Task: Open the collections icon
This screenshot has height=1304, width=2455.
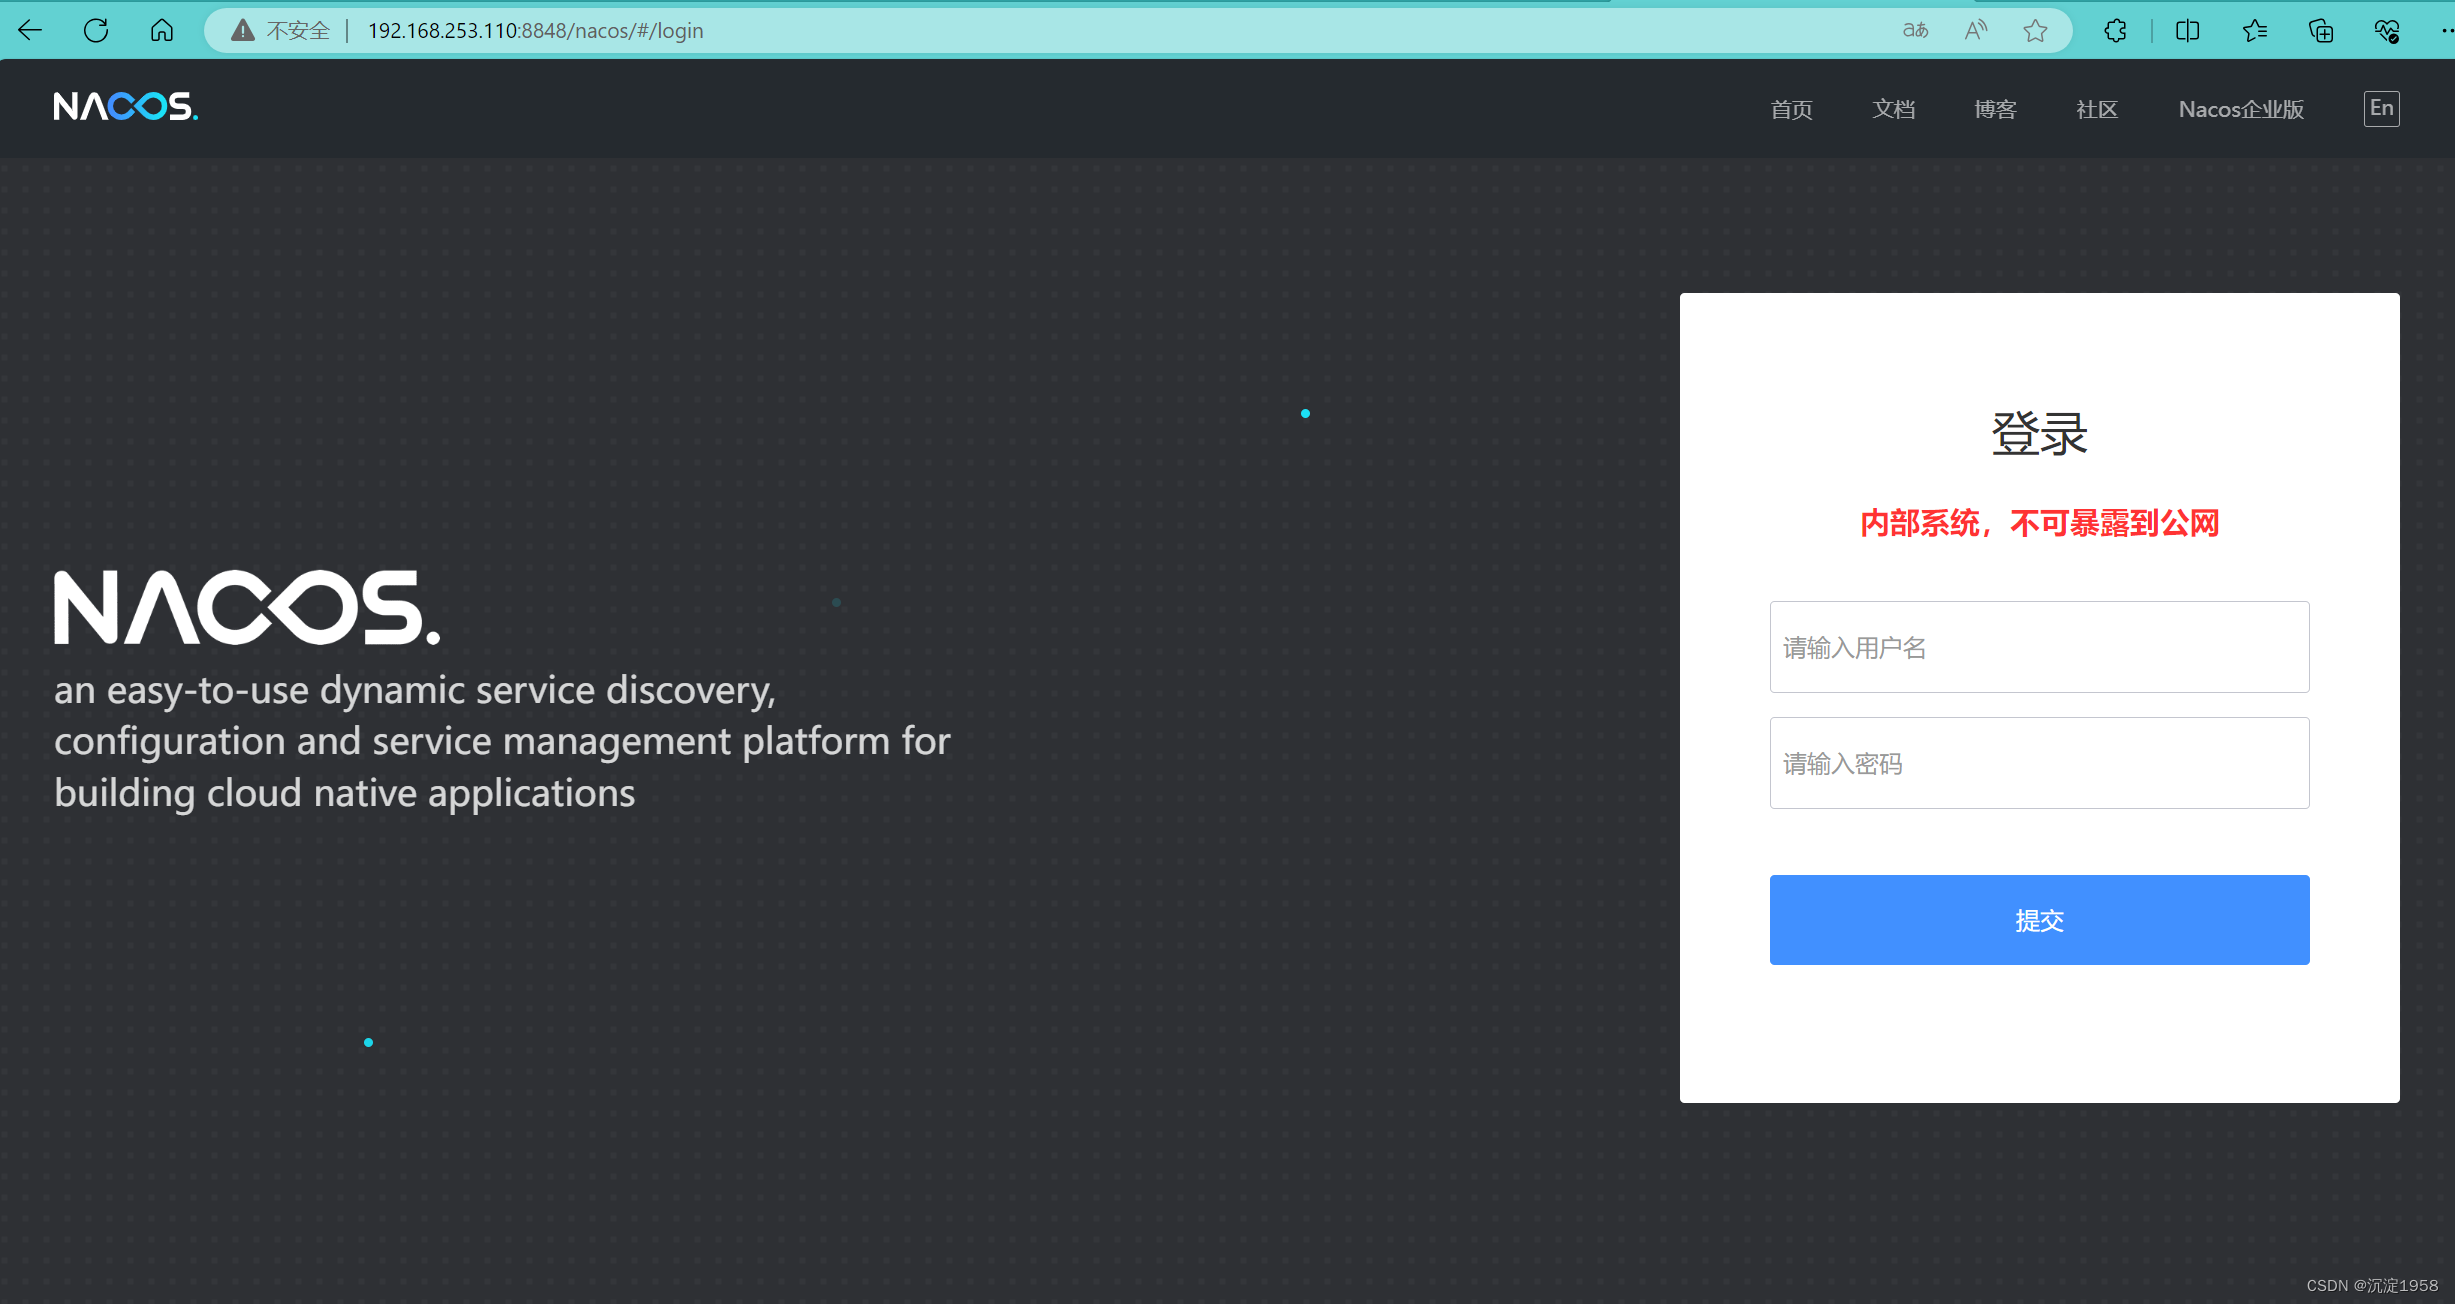Action: 2321,30
